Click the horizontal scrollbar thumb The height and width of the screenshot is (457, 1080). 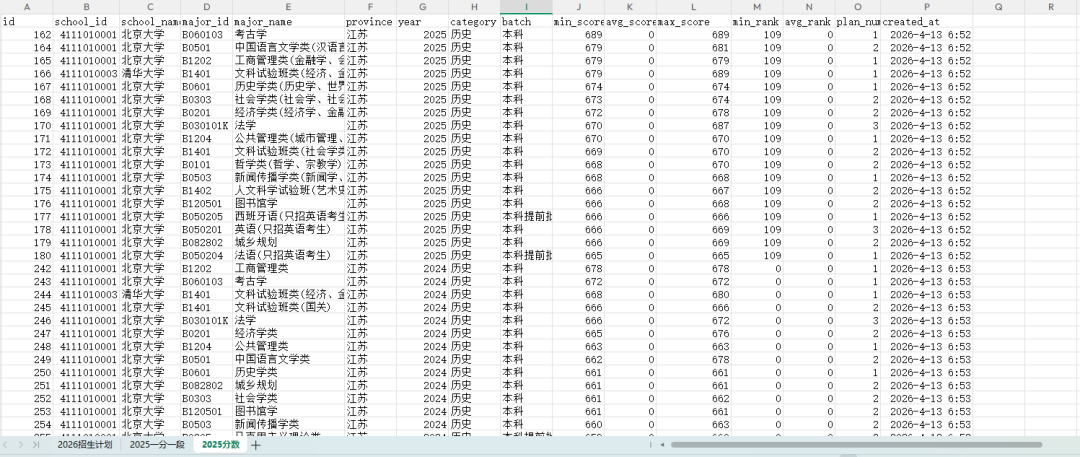pos(856,445)
